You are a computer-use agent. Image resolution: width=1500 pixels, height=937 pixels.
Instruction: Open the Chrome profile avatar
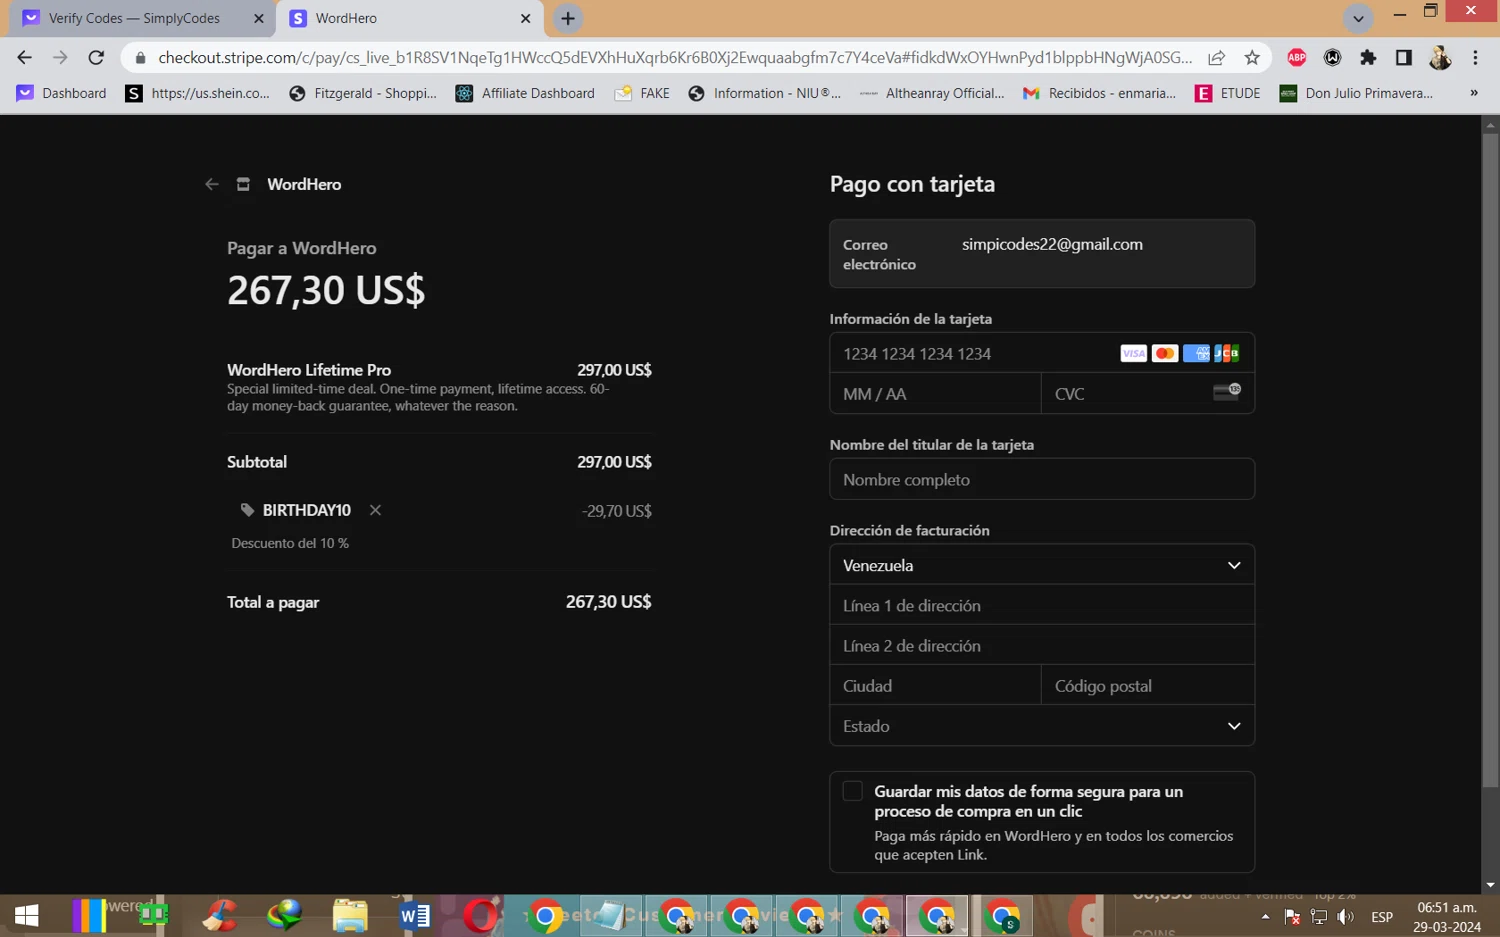[1440, 57]
